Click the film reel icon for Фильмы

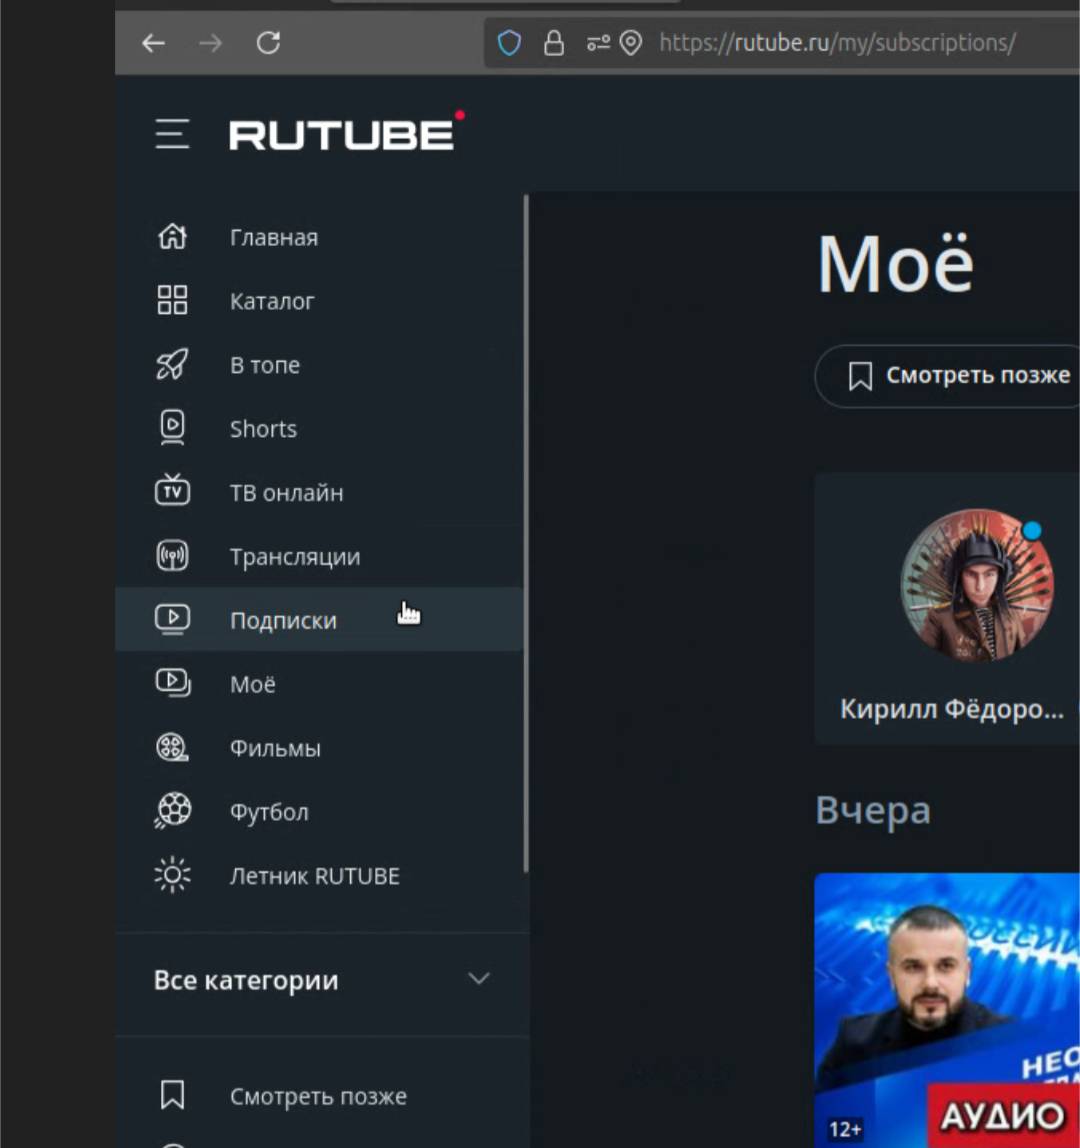click(x=173, y=747)
